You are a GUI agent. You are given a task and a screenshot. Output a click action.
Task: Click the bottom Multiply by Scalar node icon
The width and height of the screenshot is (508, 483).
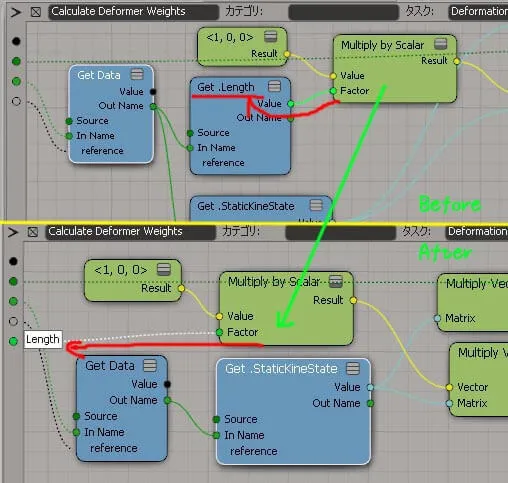click(336, 281)
